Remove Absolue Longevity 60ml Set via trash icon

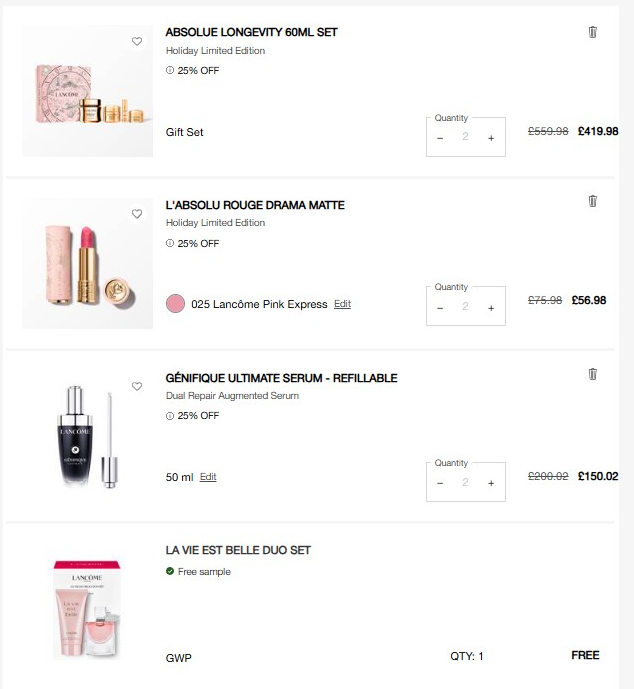592,32
